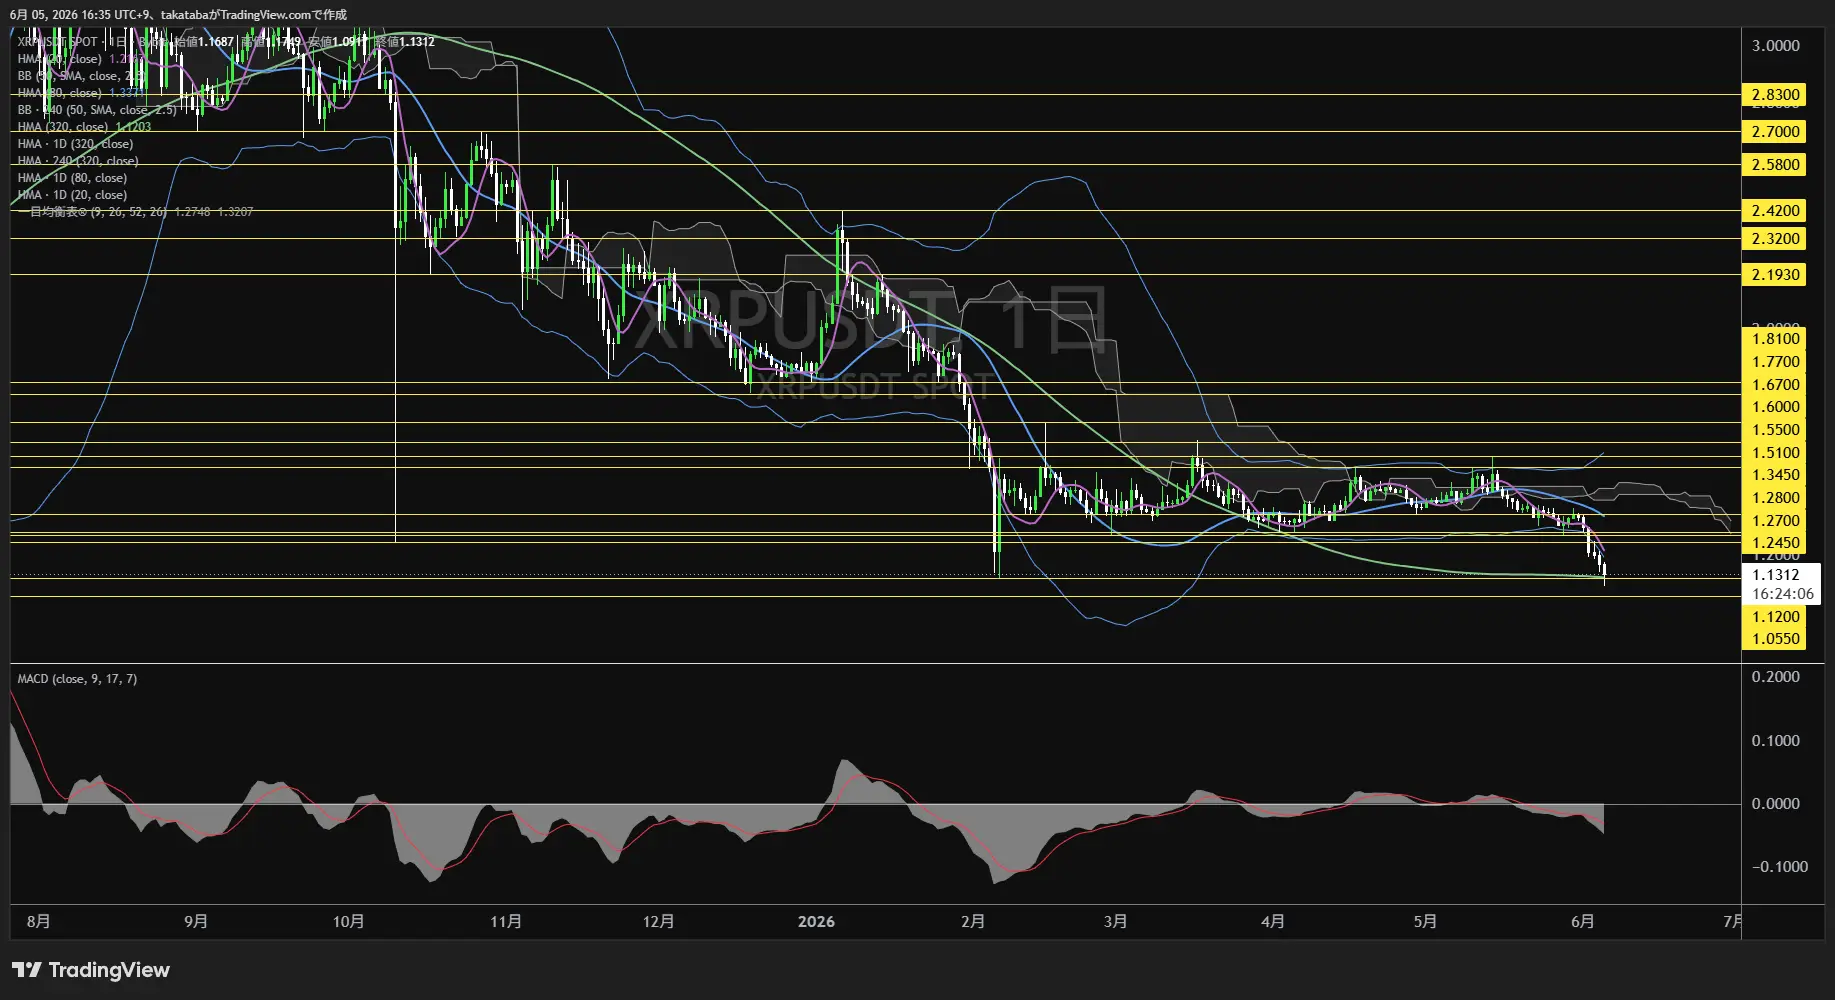Click the 1.3450 price level label
Screen dimensions: 1835x1000
click(1775, 474)
